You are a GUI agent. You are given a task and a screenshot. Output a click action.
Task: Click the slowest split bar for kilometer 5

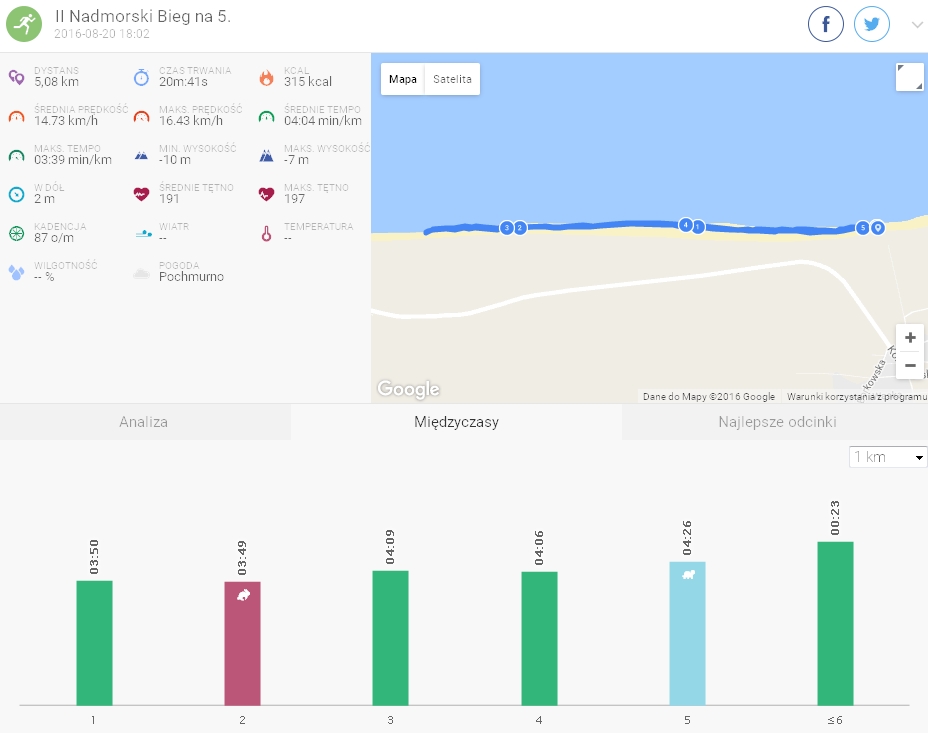click(687, 633)
